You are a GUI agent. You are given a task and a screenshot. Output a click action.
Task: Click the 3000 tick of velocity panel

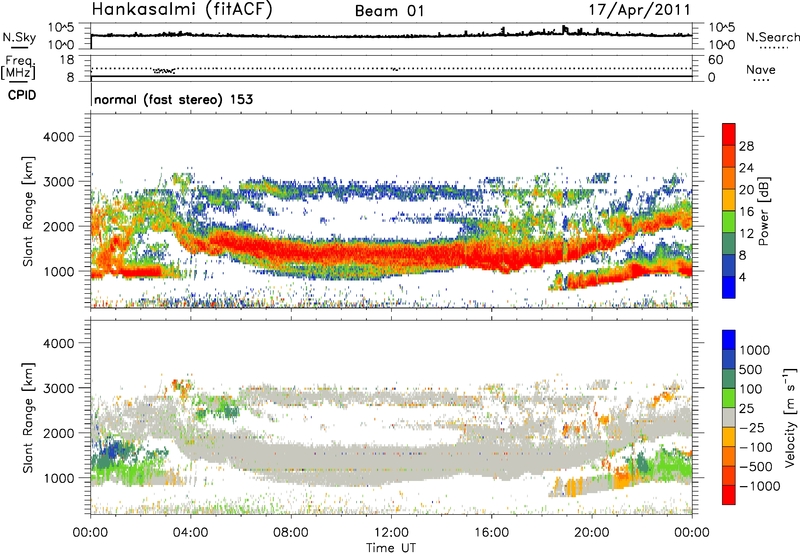58,388
